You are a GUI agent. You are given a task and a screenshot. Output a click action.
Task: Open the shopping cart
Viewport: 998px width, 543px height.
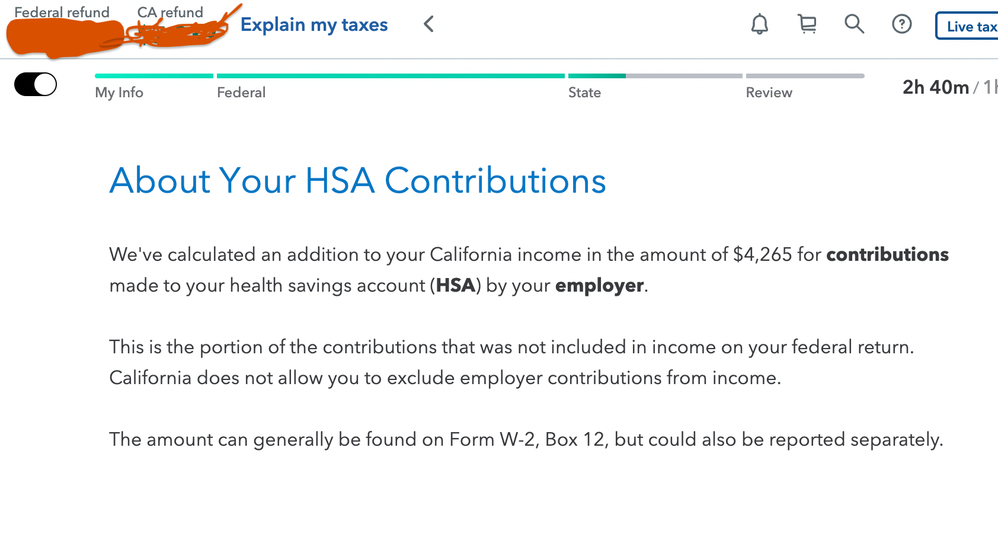(807, 24)
